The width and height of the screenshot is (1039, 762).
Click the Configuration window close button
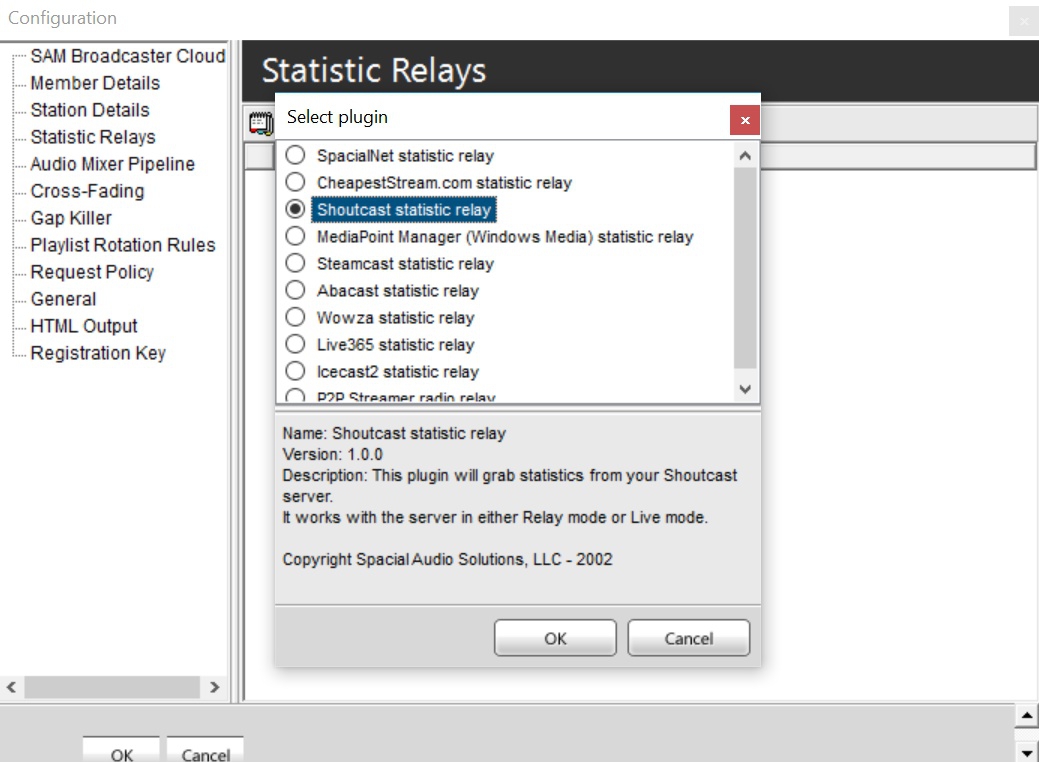point(1024,21)
